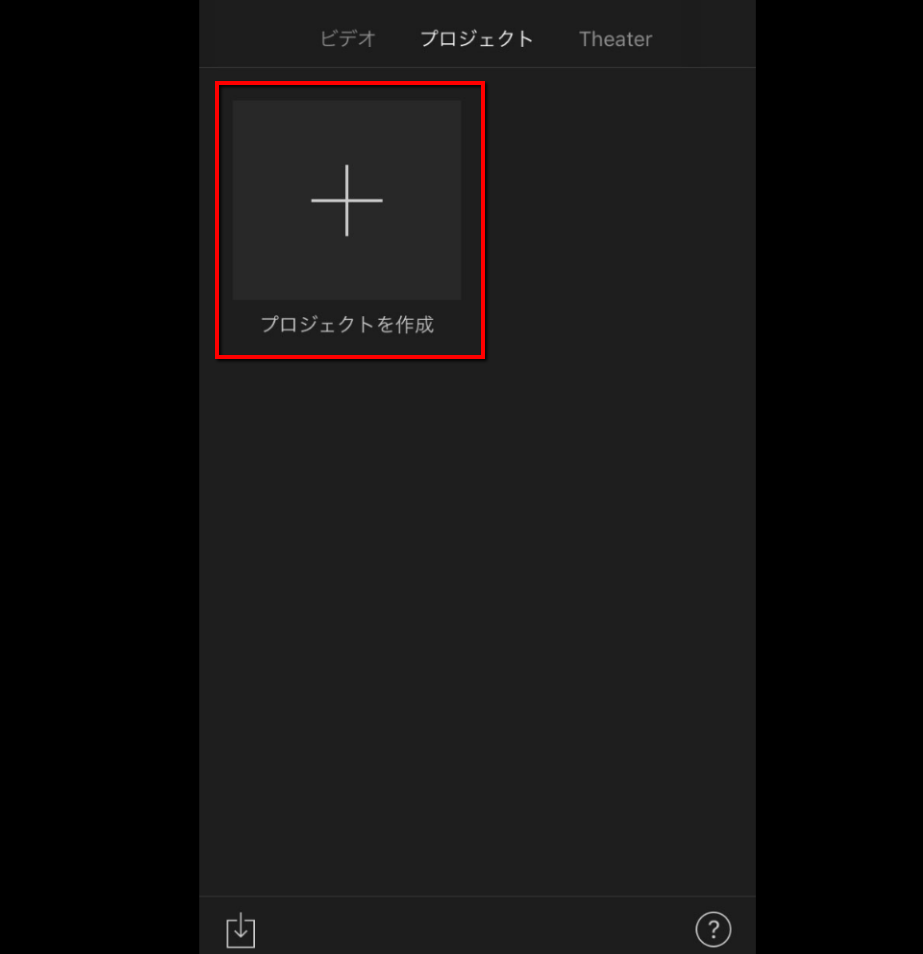Select the プロジェクト tab
Image resolution: width=923 pixels, height=954 pixels.
click(477, 39)
